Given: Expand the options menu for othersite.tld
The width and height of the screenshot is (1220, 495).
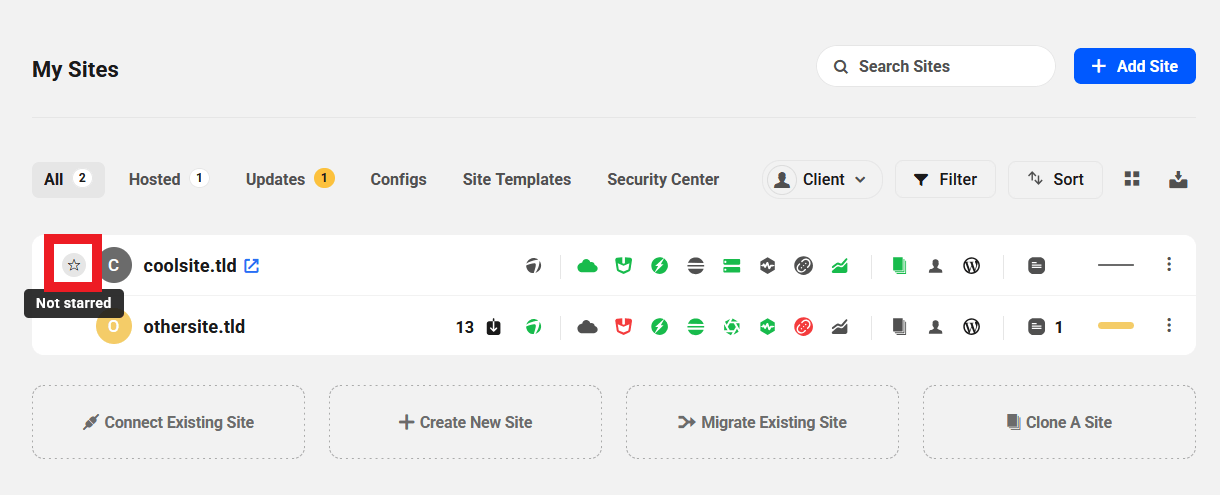Looking at the screenshot, I should (1169, 326).
